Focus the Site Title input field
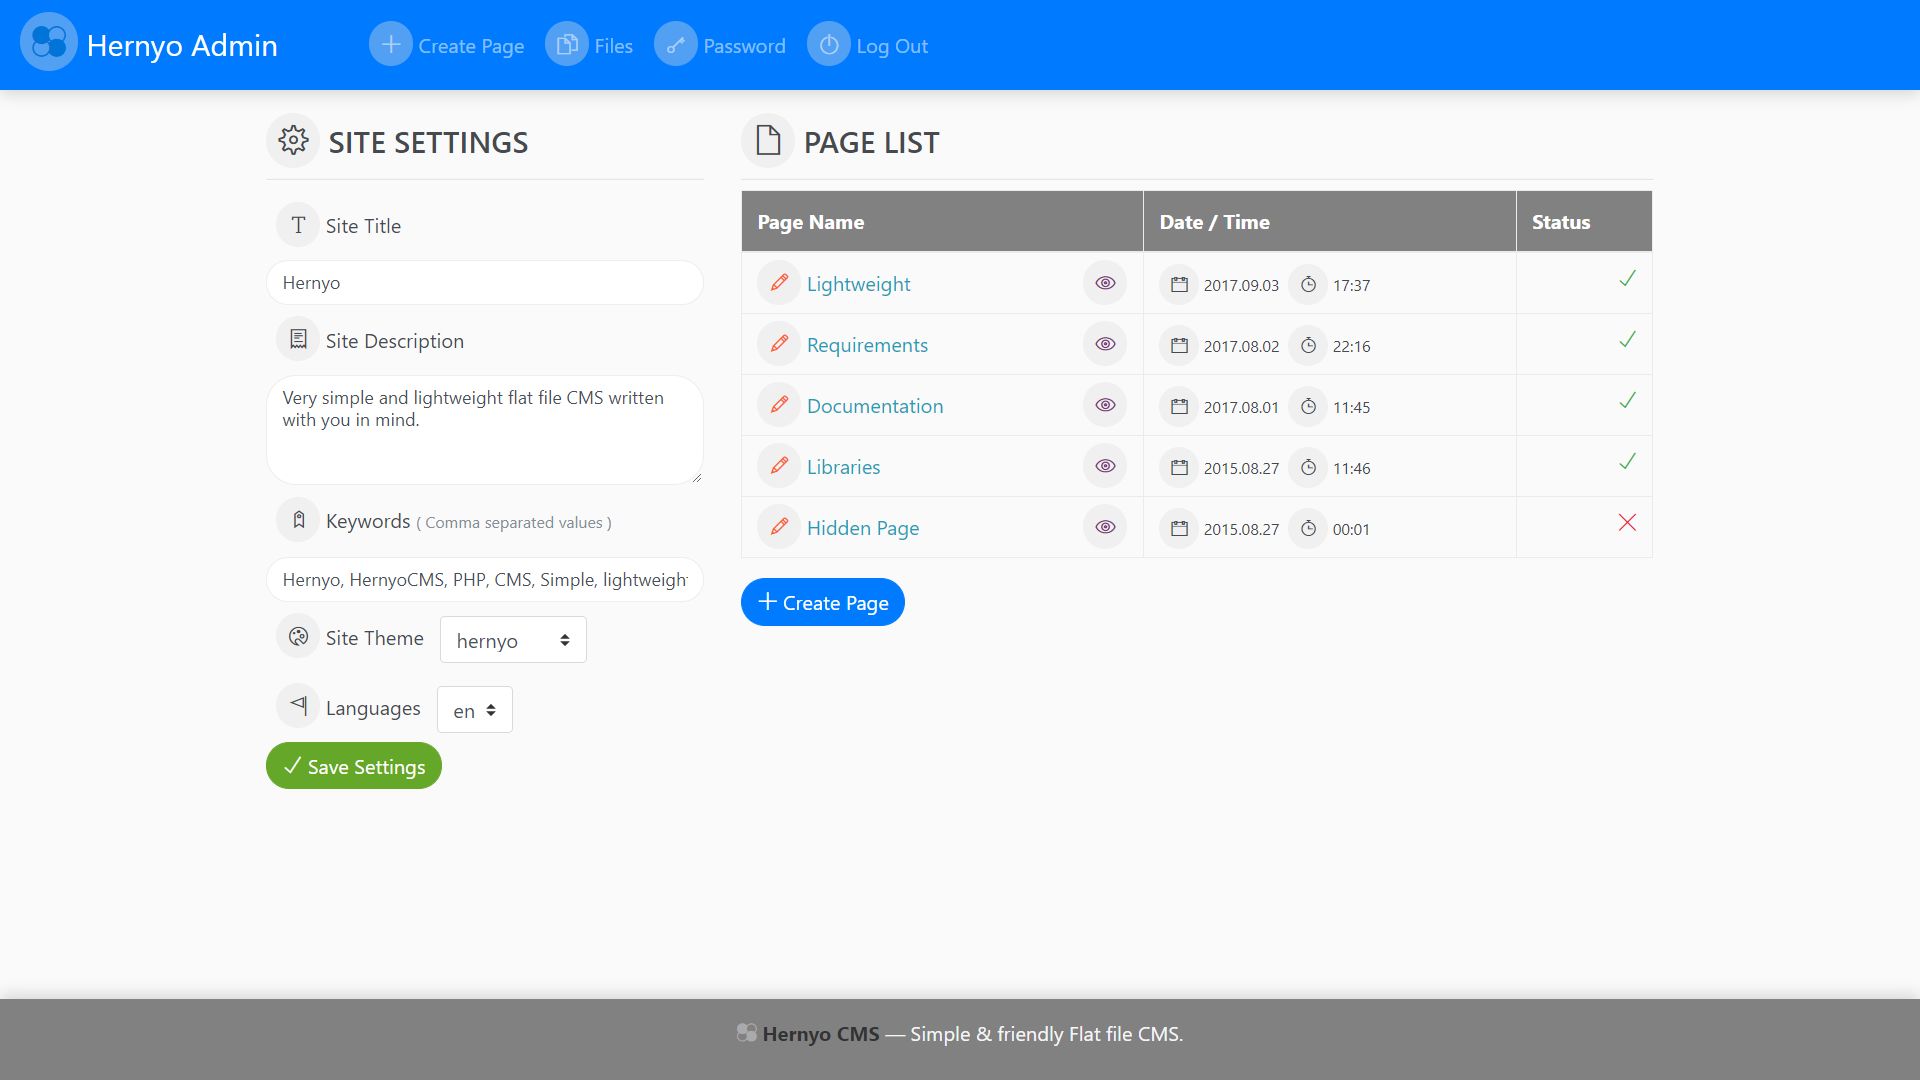Screen dimensions: 1920x1080 pyautogui.click(x=485, y=283)
